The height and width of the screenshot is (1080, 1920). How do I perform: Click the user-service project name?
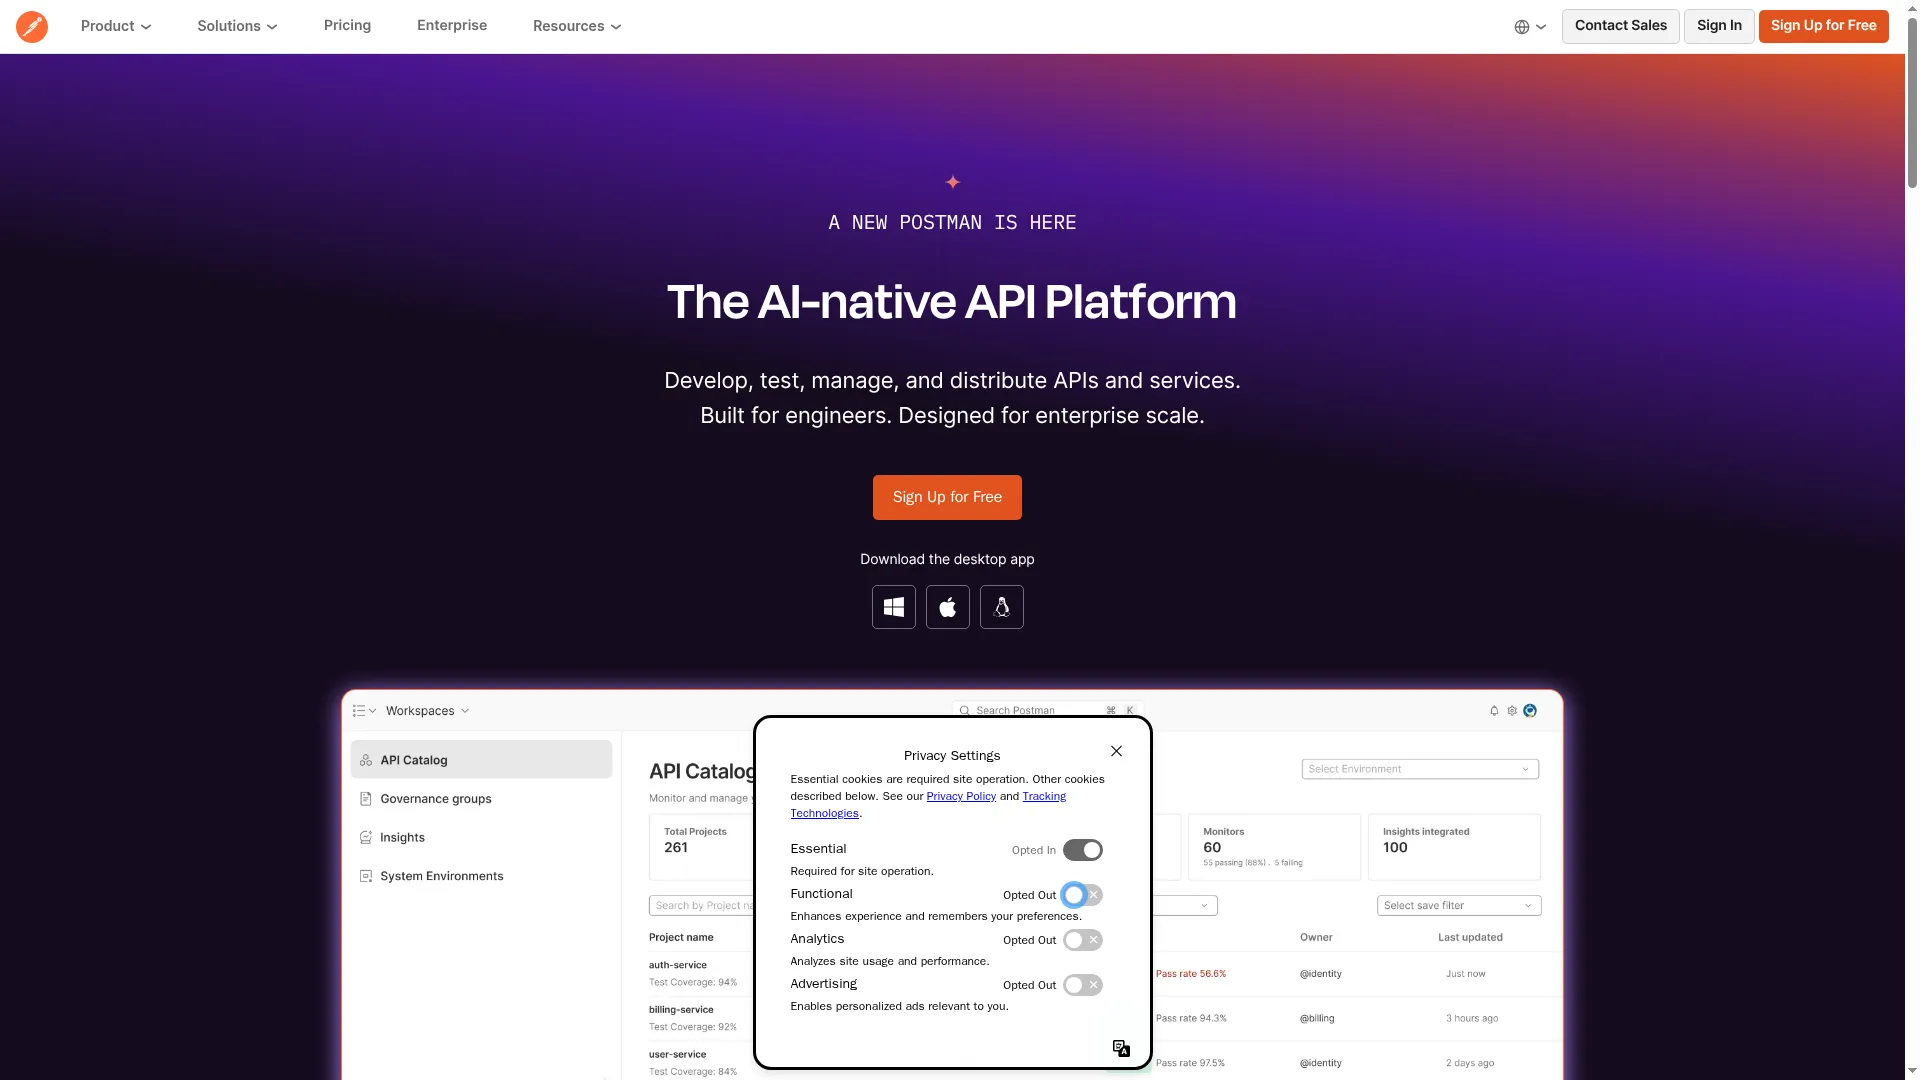(x=678, y=1055)
